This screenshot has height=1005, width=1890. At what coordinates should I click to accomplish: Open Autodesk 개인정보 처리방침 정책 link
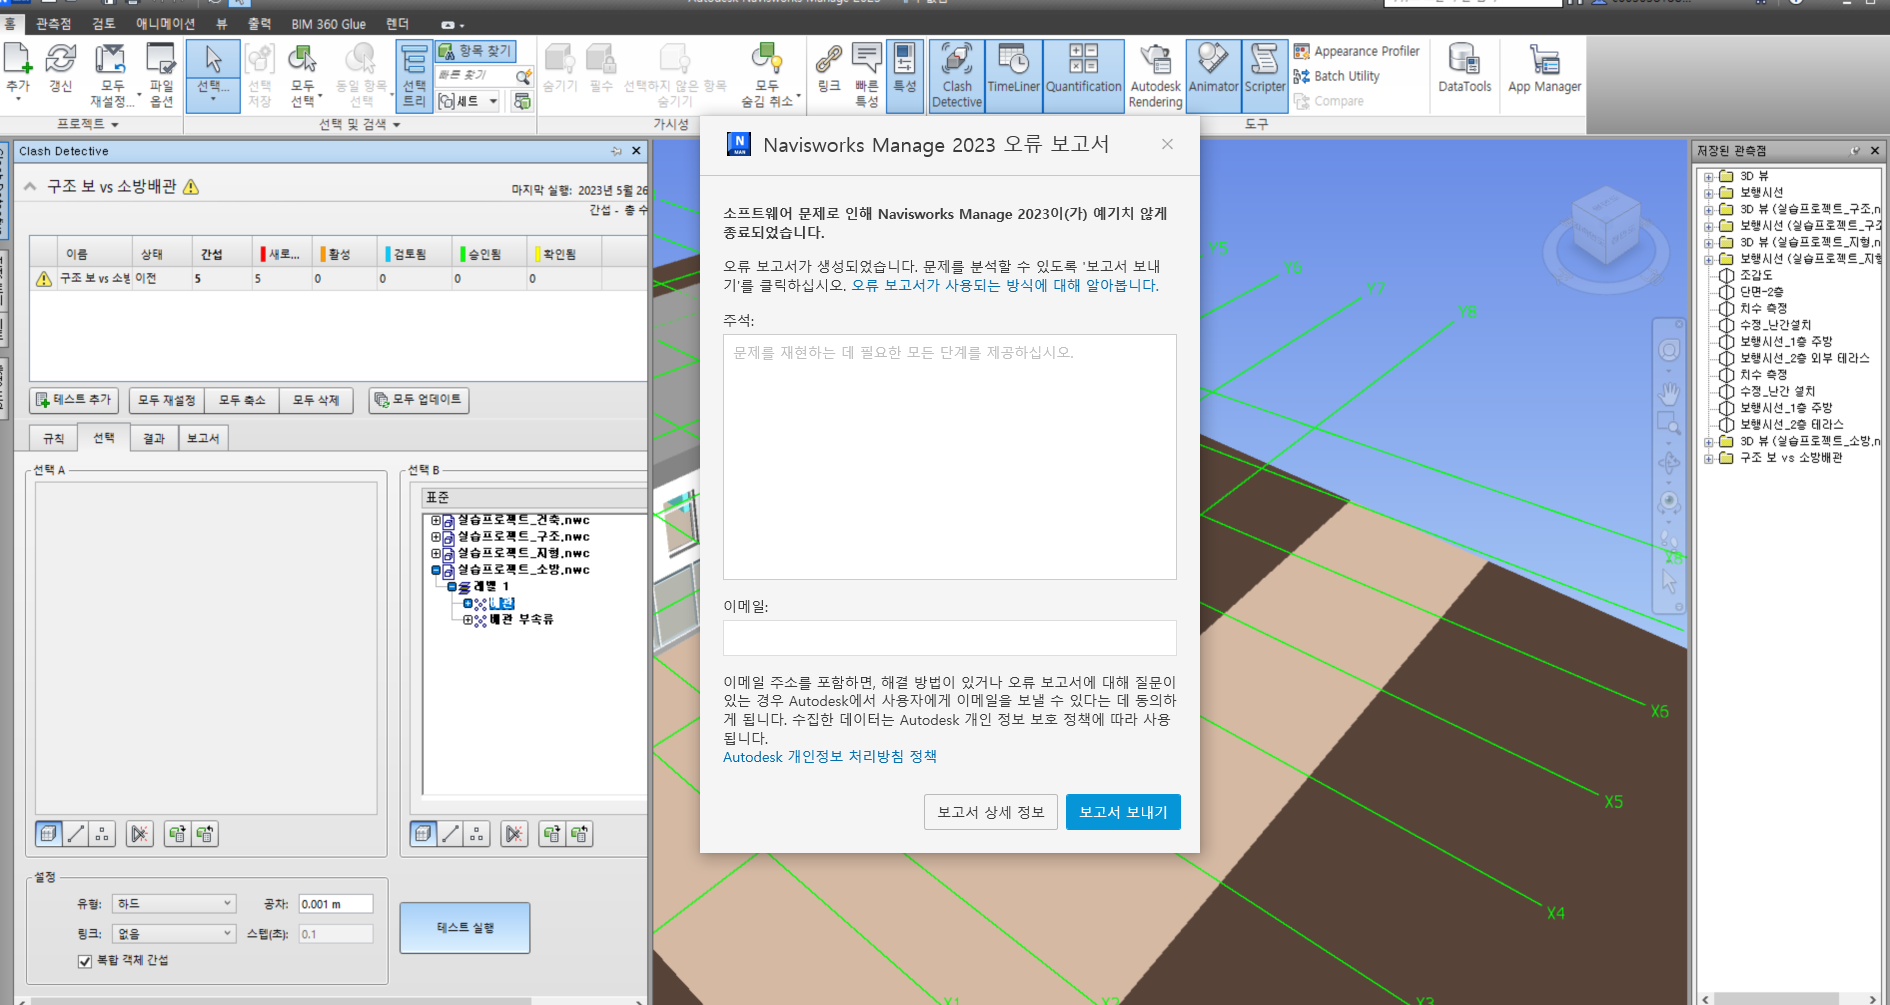pyautogui.click(x=830, y=757)
